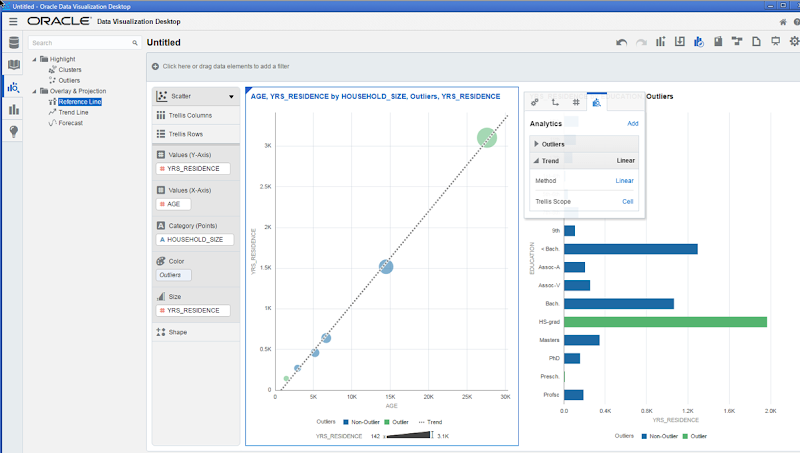Click the Search input field
This screenshot has height=453, width=800.
click(85, 43)
